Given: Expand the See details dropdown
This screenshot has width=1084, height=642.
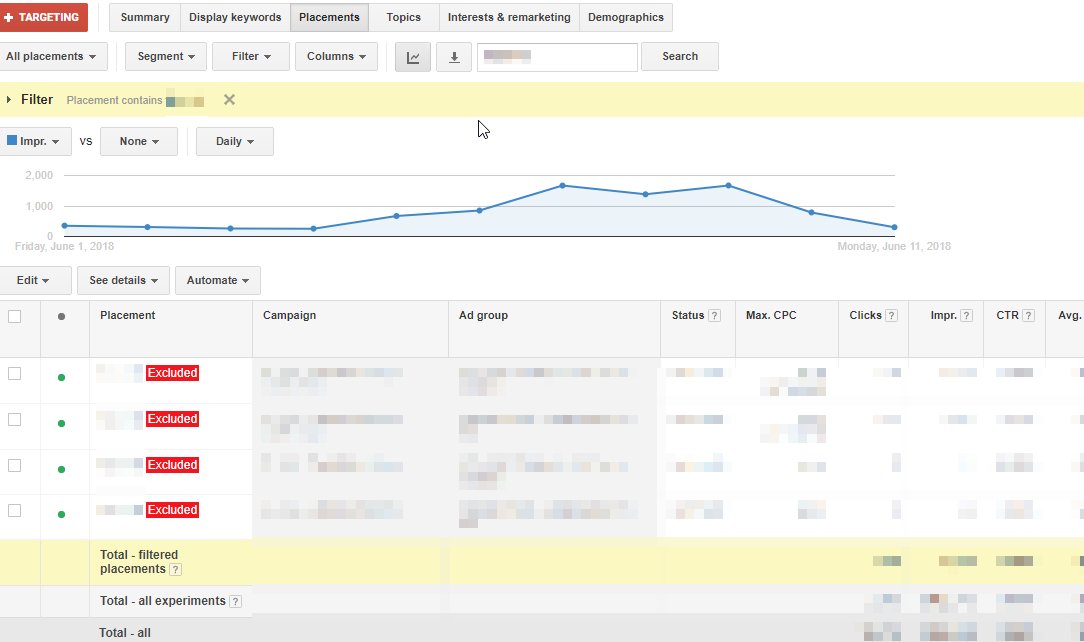Looking at the screenshot, I should [124, 281].
